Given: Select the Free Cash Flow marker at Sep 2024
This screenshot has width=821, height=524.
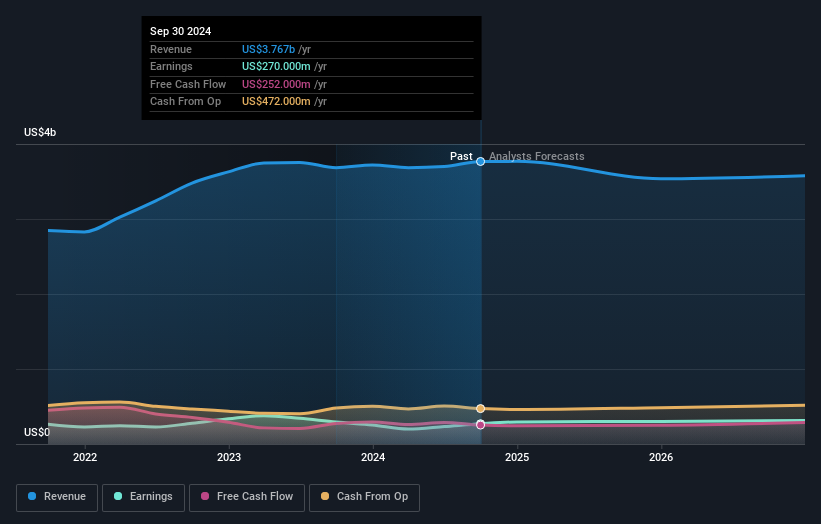Looking at the screenshot, I should point(480,425).
